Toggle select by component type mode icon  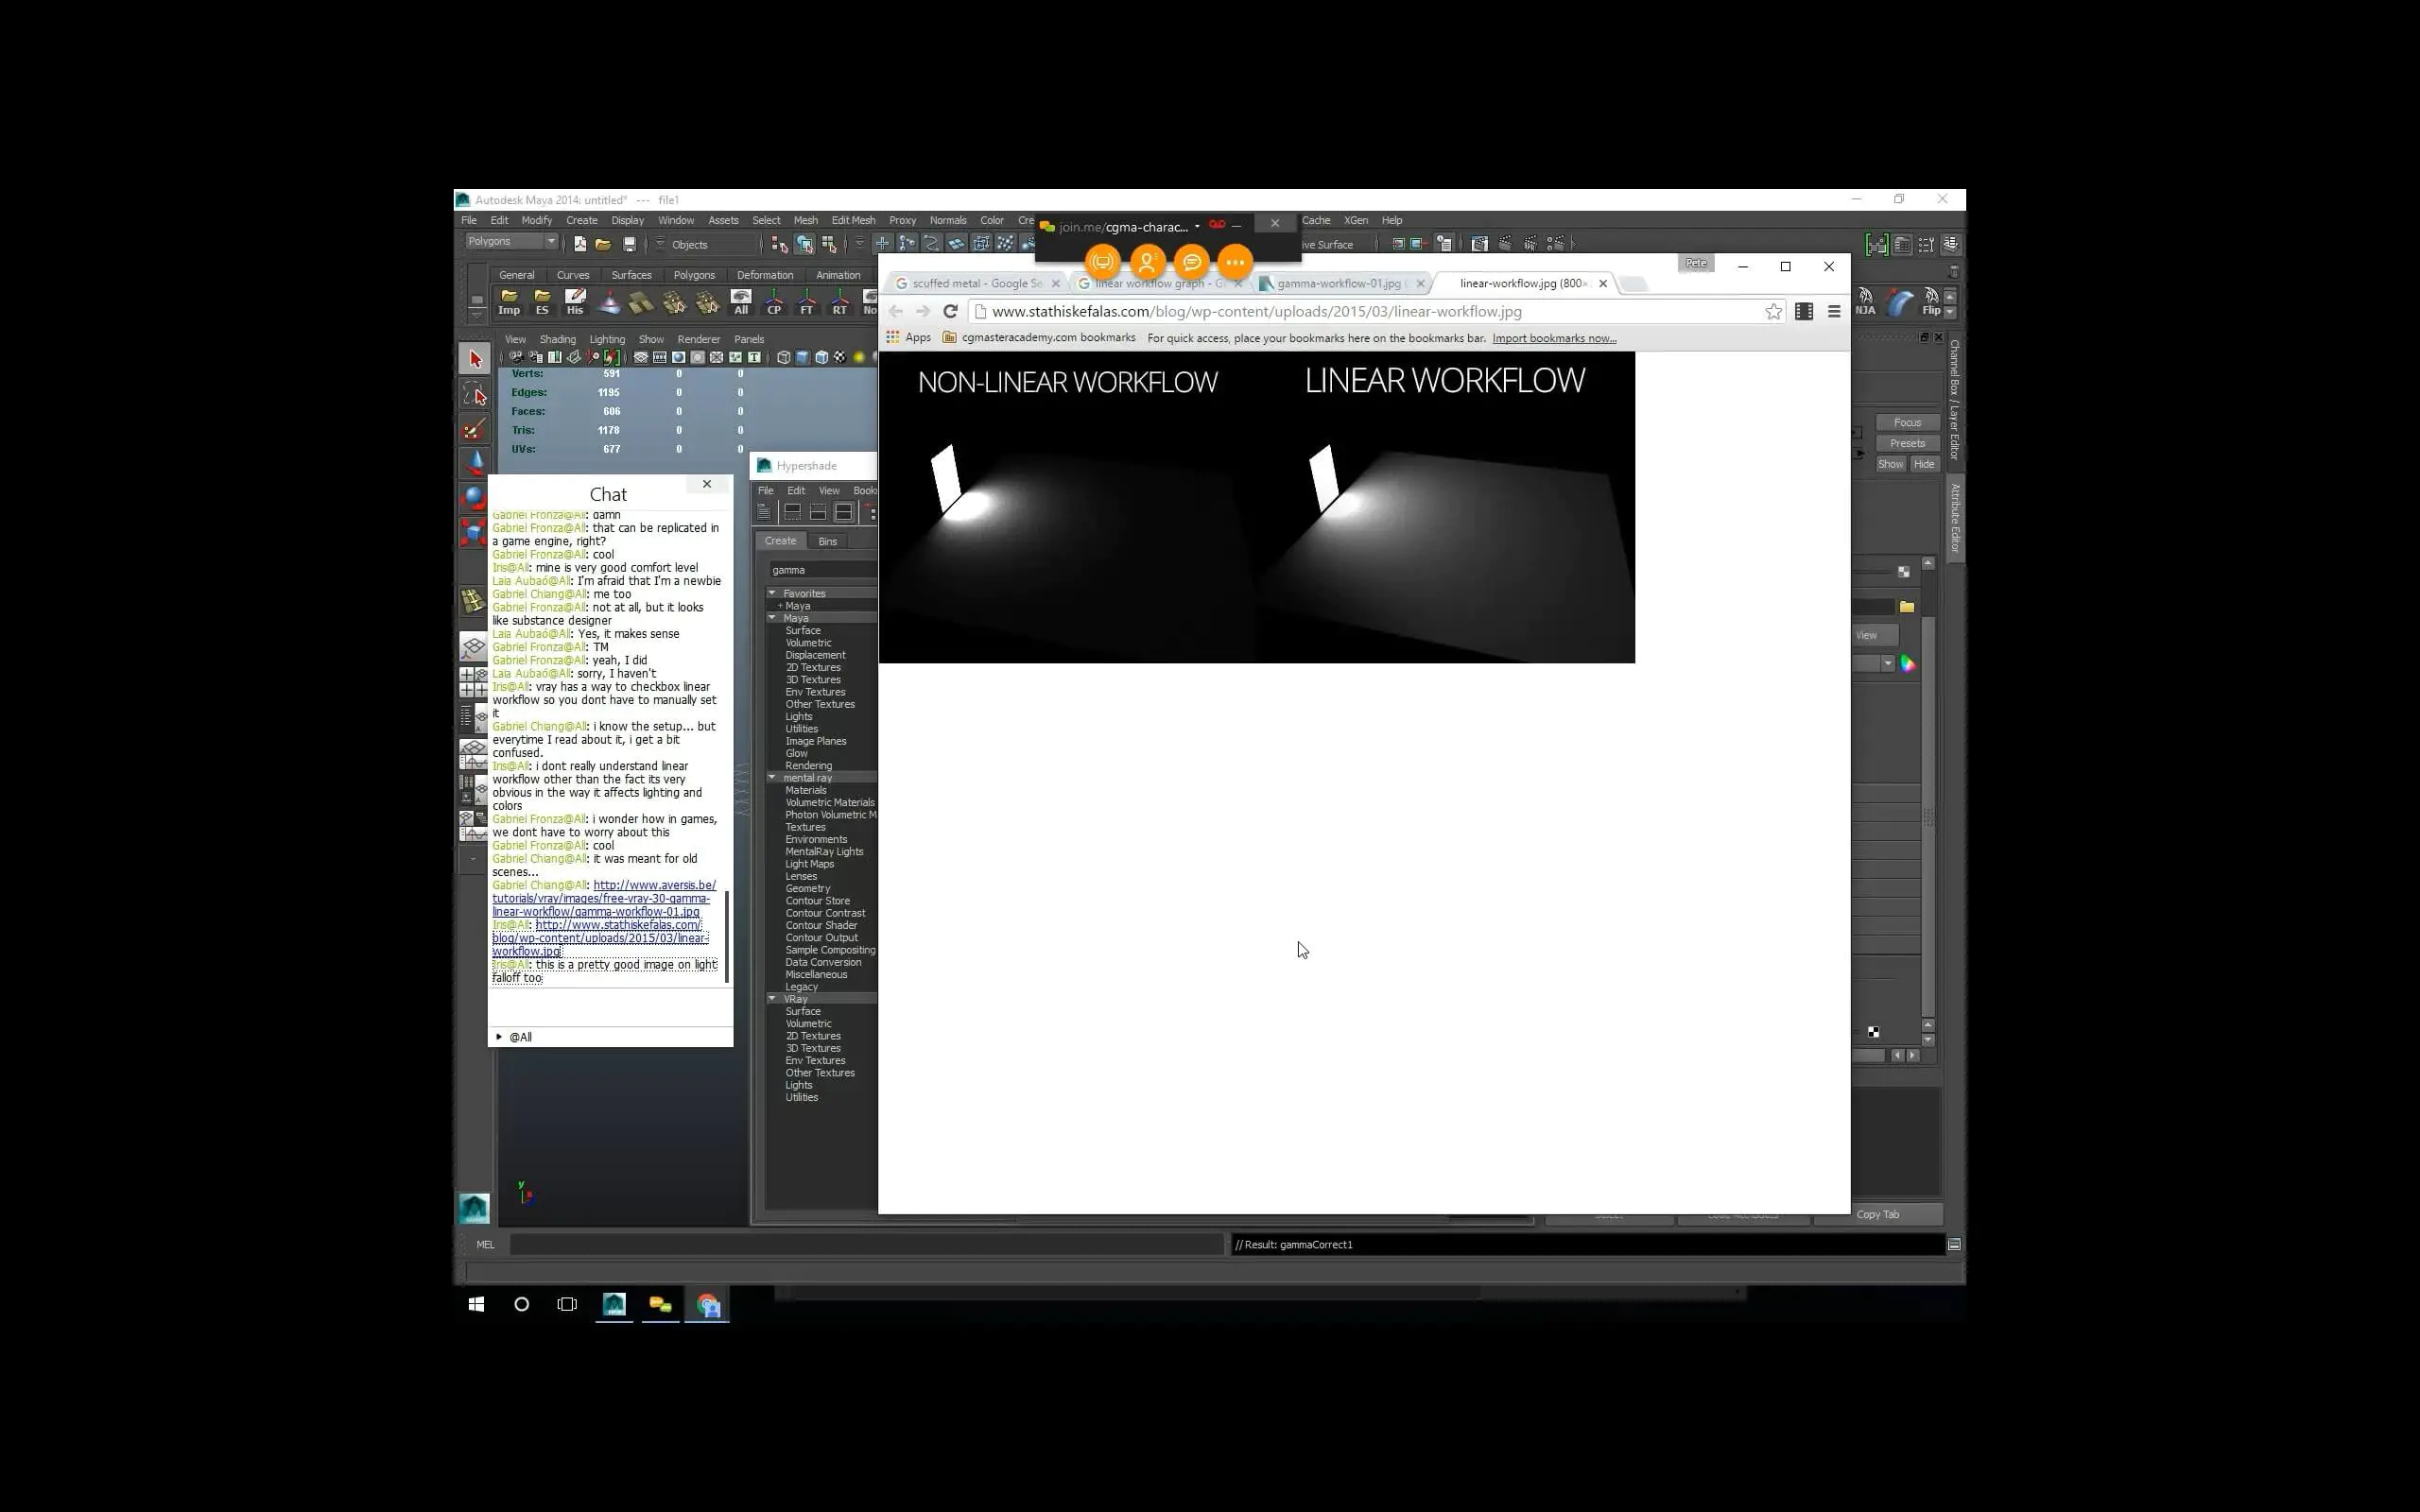pos(829,244)
